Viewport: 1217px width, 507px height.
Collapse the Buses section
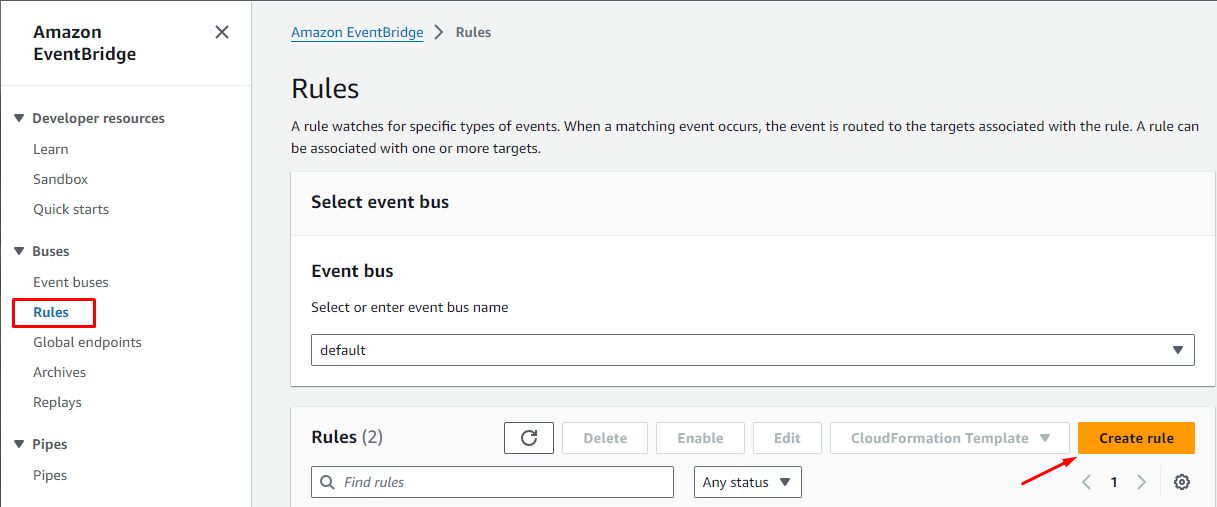tap(19, 251)
